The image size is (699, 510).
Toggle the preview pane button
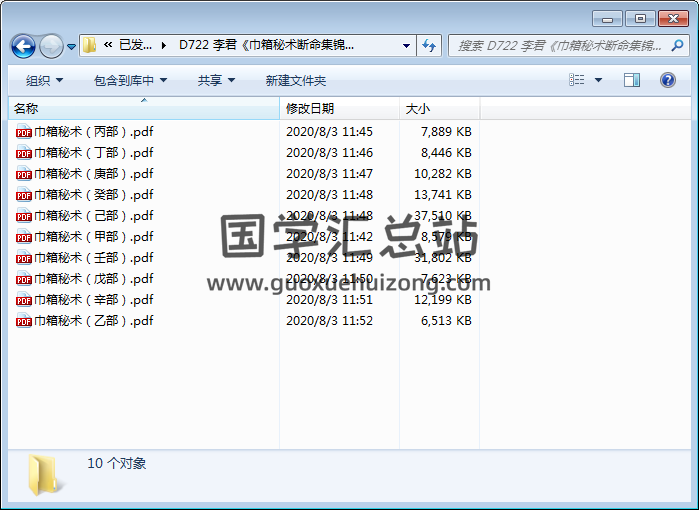[632, 80]
